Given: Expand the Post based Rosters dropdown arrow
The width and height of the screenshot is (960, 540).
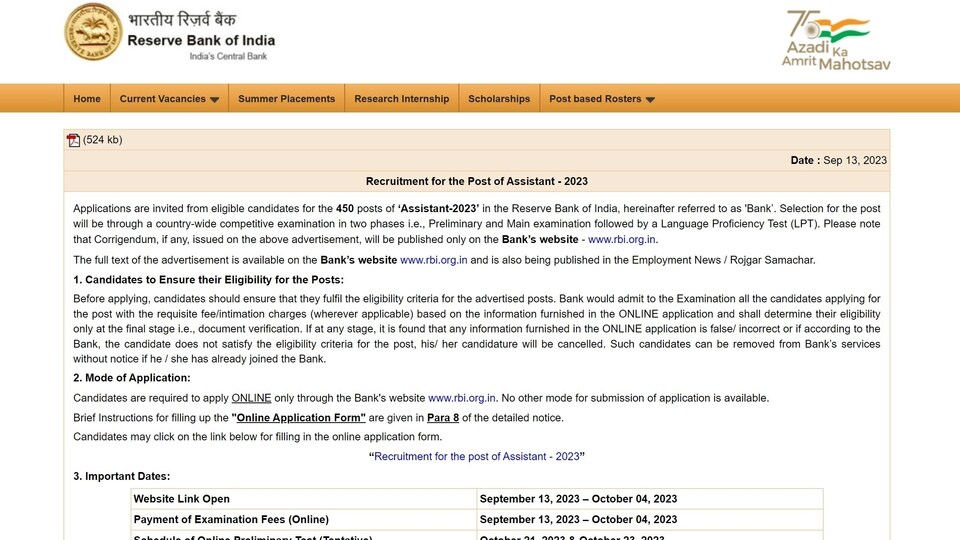Looking at the screenshot, I should 650,99.
